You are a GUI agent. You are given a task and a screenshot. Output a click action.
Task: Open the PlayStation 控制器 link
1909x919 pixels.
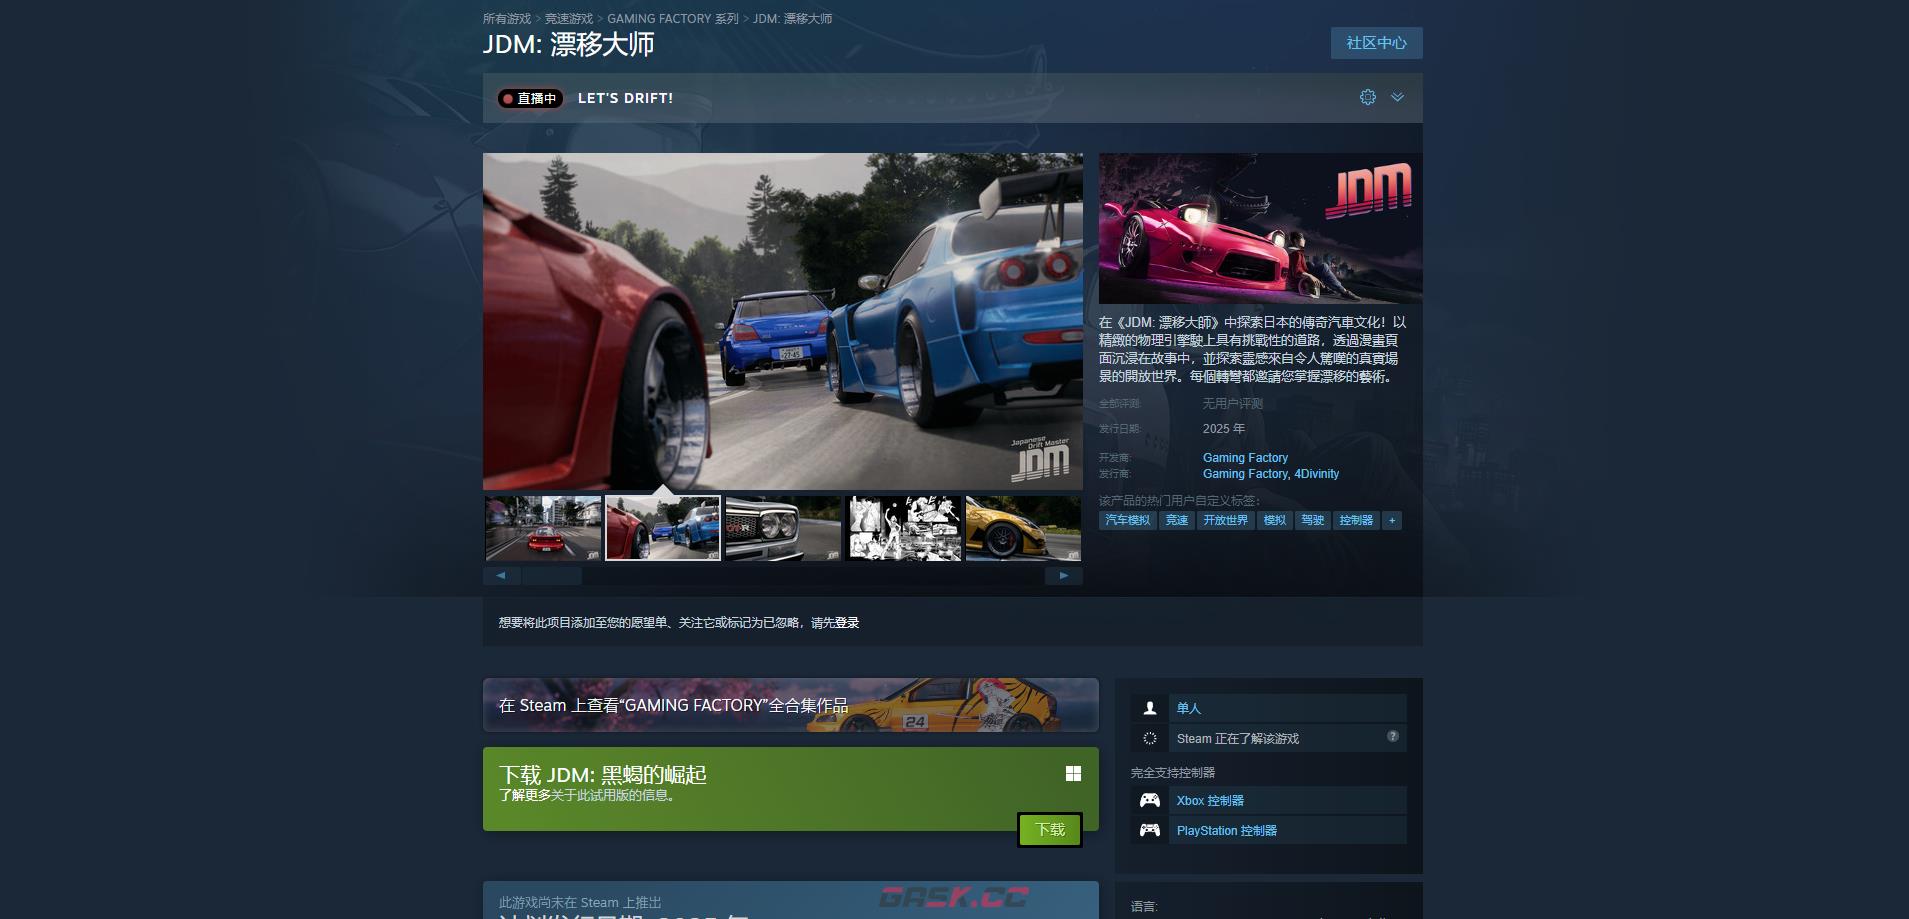click(x=1227, y=831)
